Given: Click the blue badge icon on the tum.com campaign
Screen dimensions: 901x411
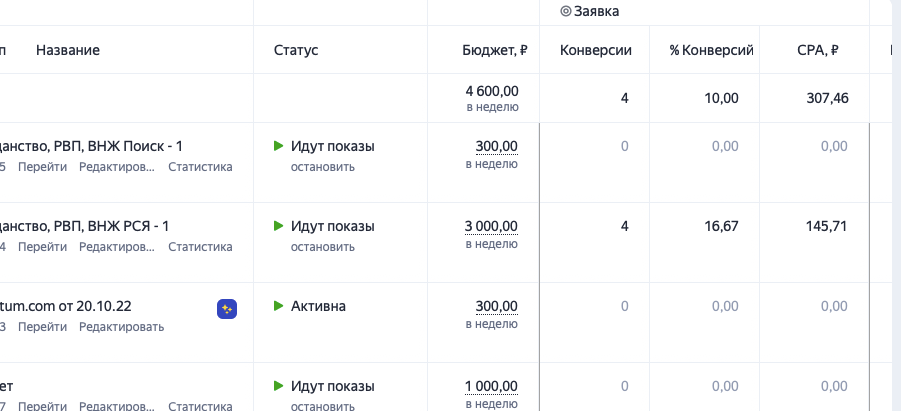Looking at the screenshot, I should (x=227, y=309).
